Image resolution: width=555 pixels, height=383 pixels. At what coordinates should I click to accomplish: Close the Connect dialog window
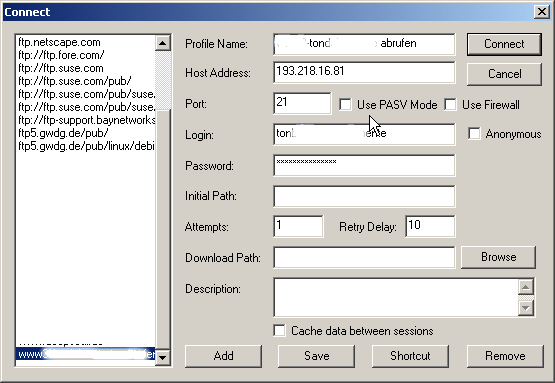tap(542, 12)
